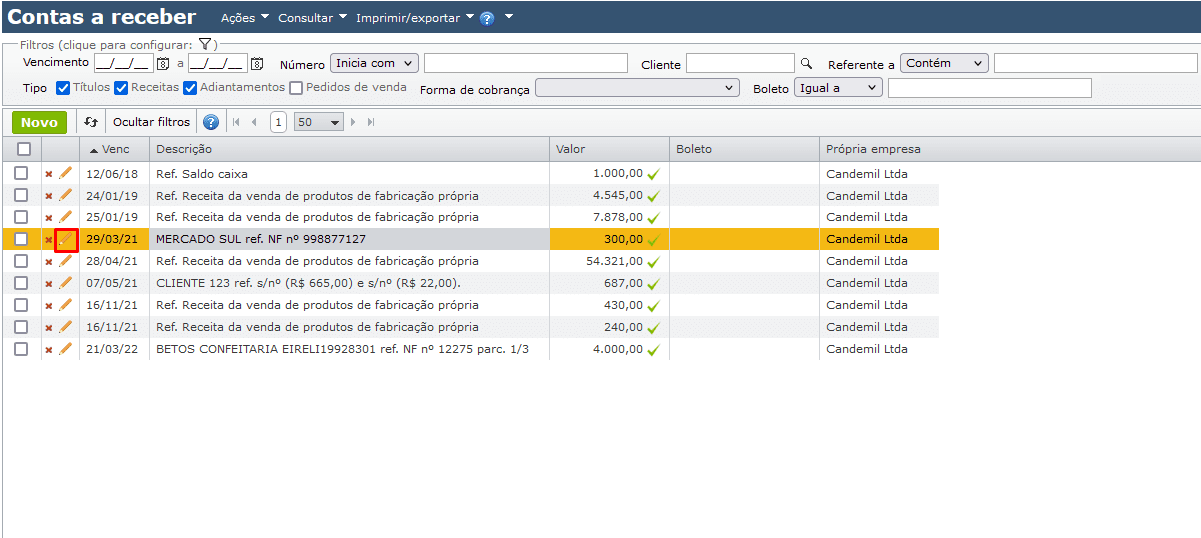Click the blue help icon in the grid toolbar
This screenshot has width=1201, height=538.
pos(211,122)
